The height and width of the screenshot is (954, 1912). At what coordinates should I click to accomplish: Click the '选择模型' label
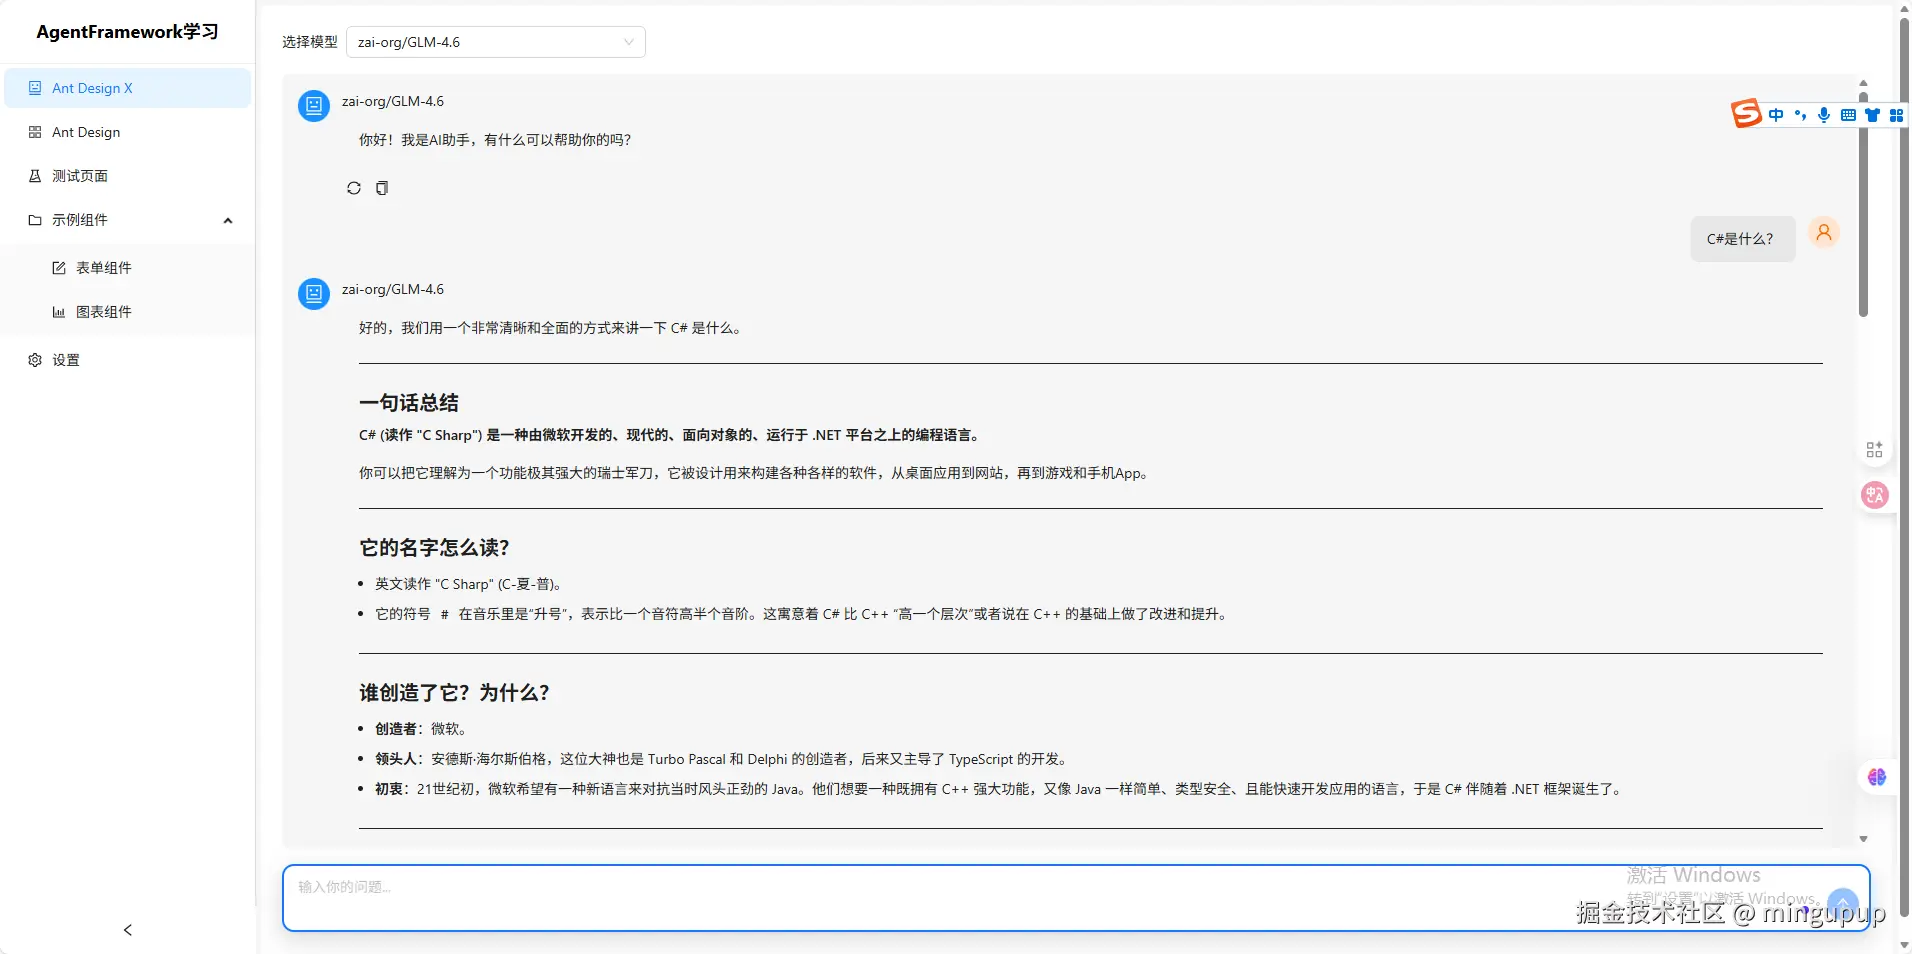[x=310, y=42]
